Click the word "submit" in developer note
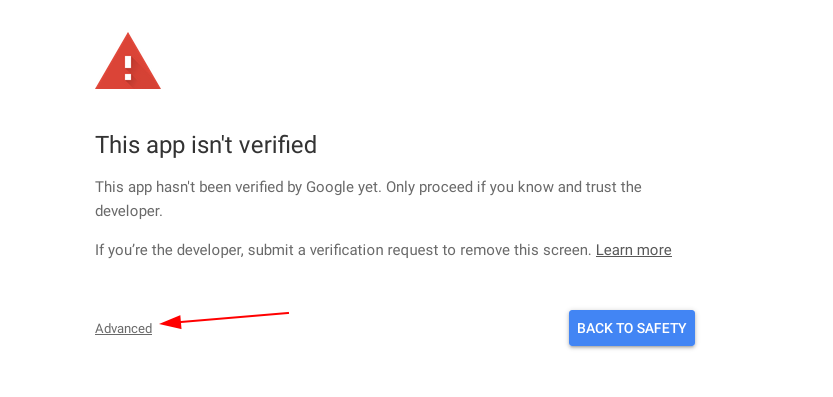 (x=269, y=250)
